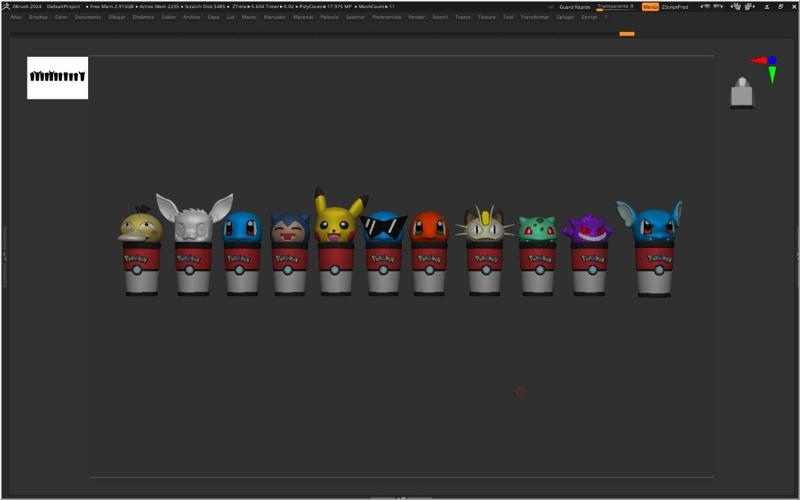Screen dimensions: 800x500
Task: Click the red X axis cone
Action: (x=759, y=61)
